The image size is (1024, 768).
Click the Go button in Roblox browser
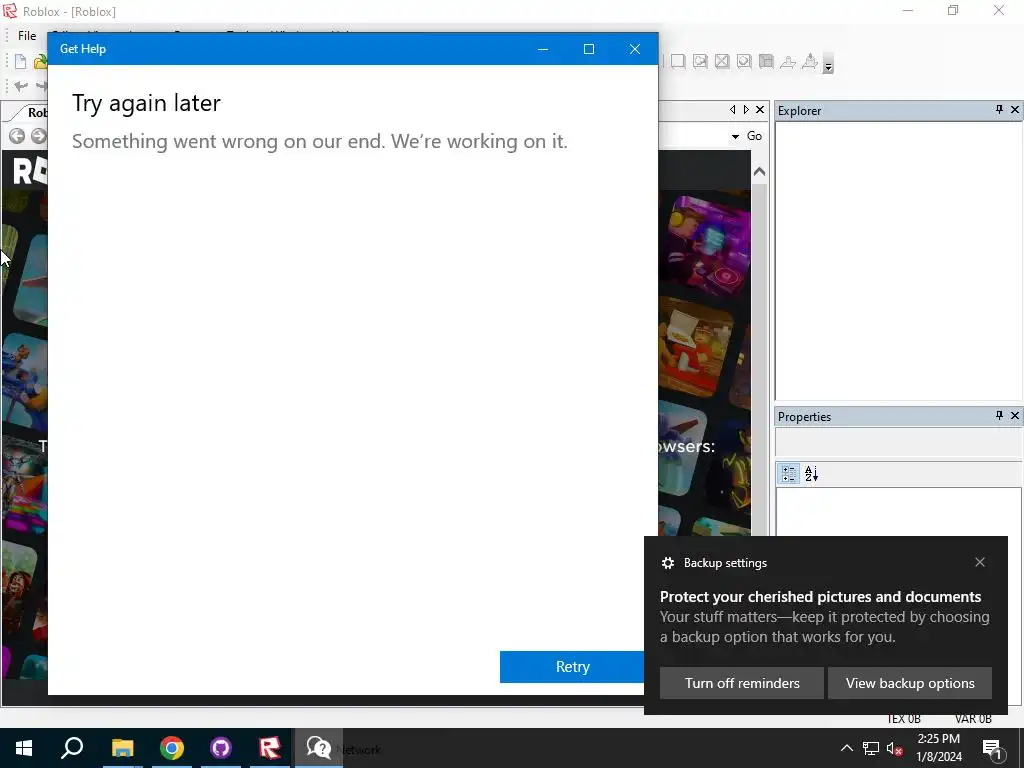(x=754, y=136)
